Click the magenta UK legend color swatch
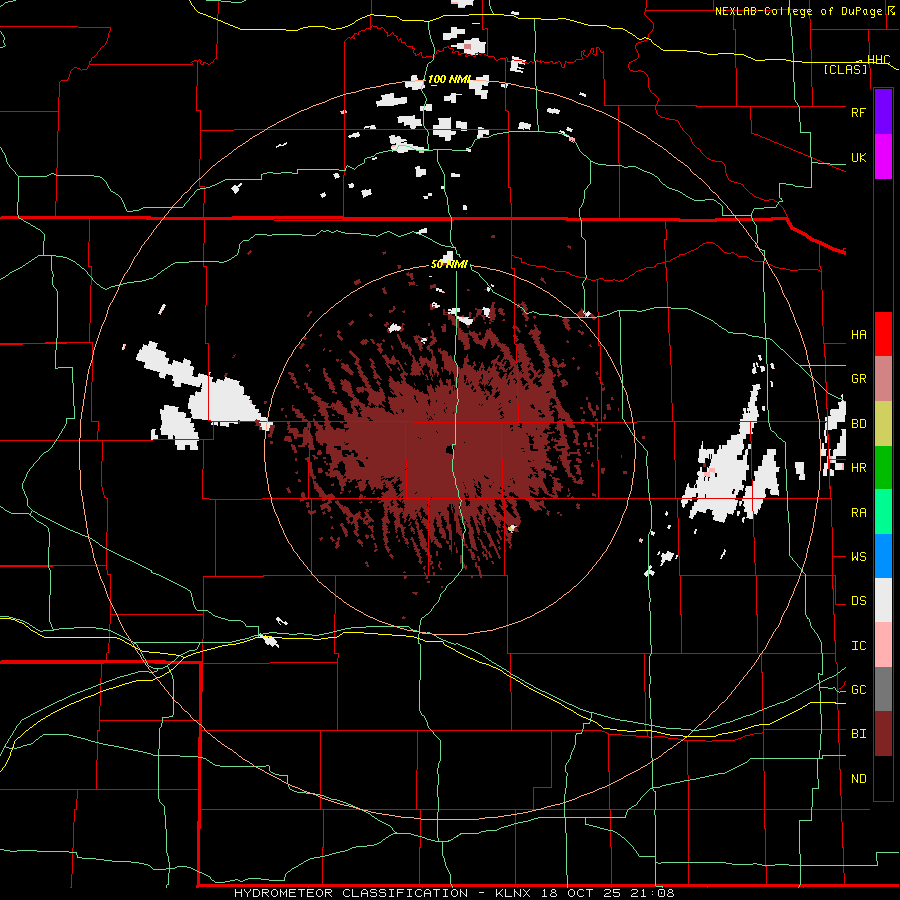The image size is (900, 900). [x=883, y=157]
